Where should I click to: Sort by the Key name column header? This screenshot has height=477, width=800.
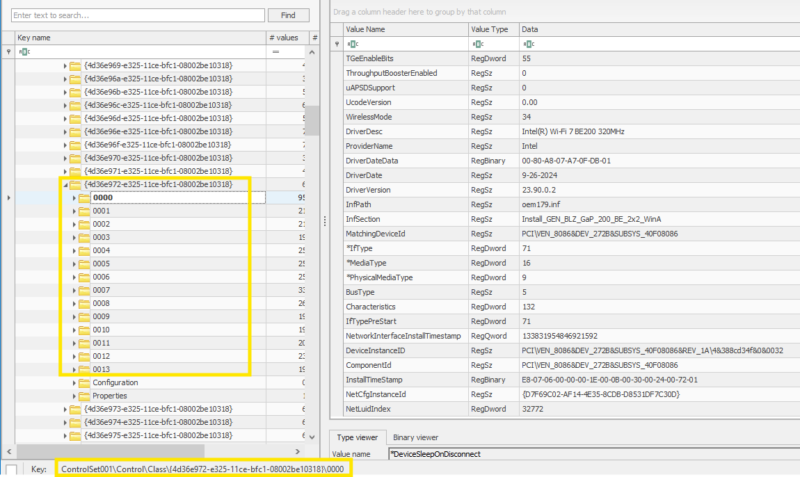pyautogui.click(x=140, y=38)
